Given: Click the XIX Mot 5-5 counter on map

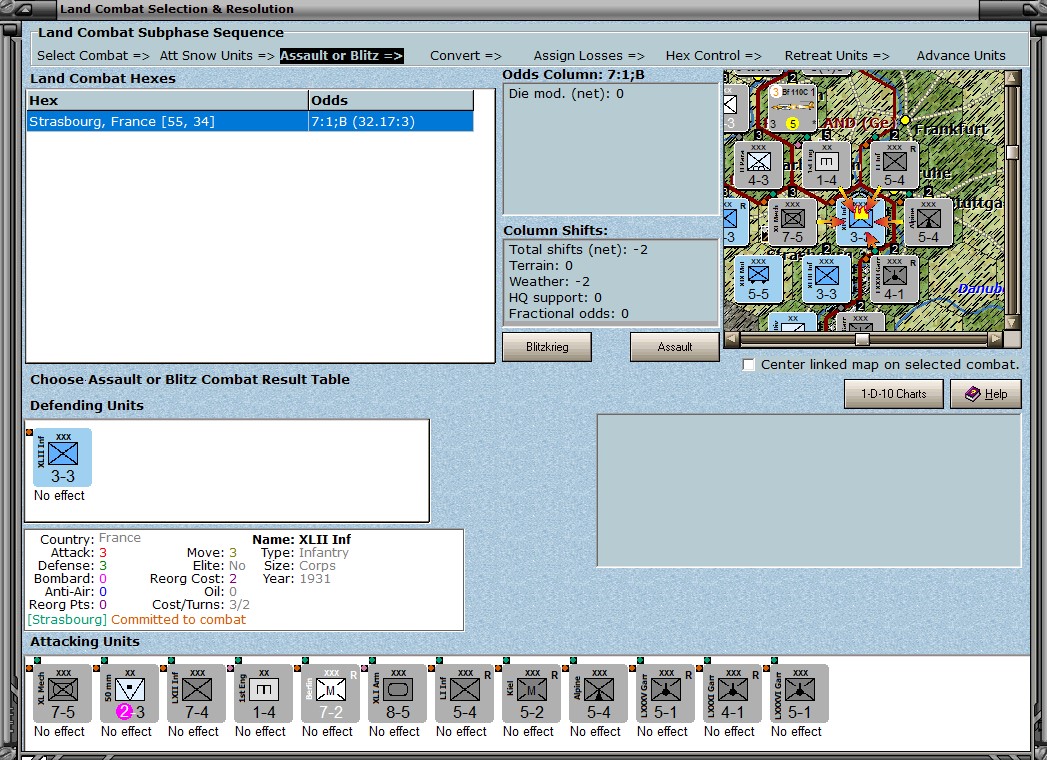Looking at the screenshot, I should [x=759, y=279].
